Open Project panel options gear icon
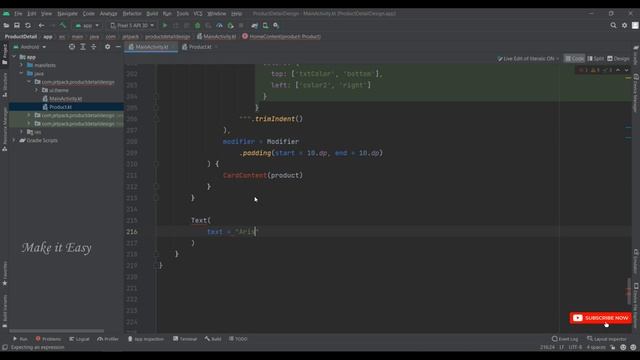 tap(107, 47)
